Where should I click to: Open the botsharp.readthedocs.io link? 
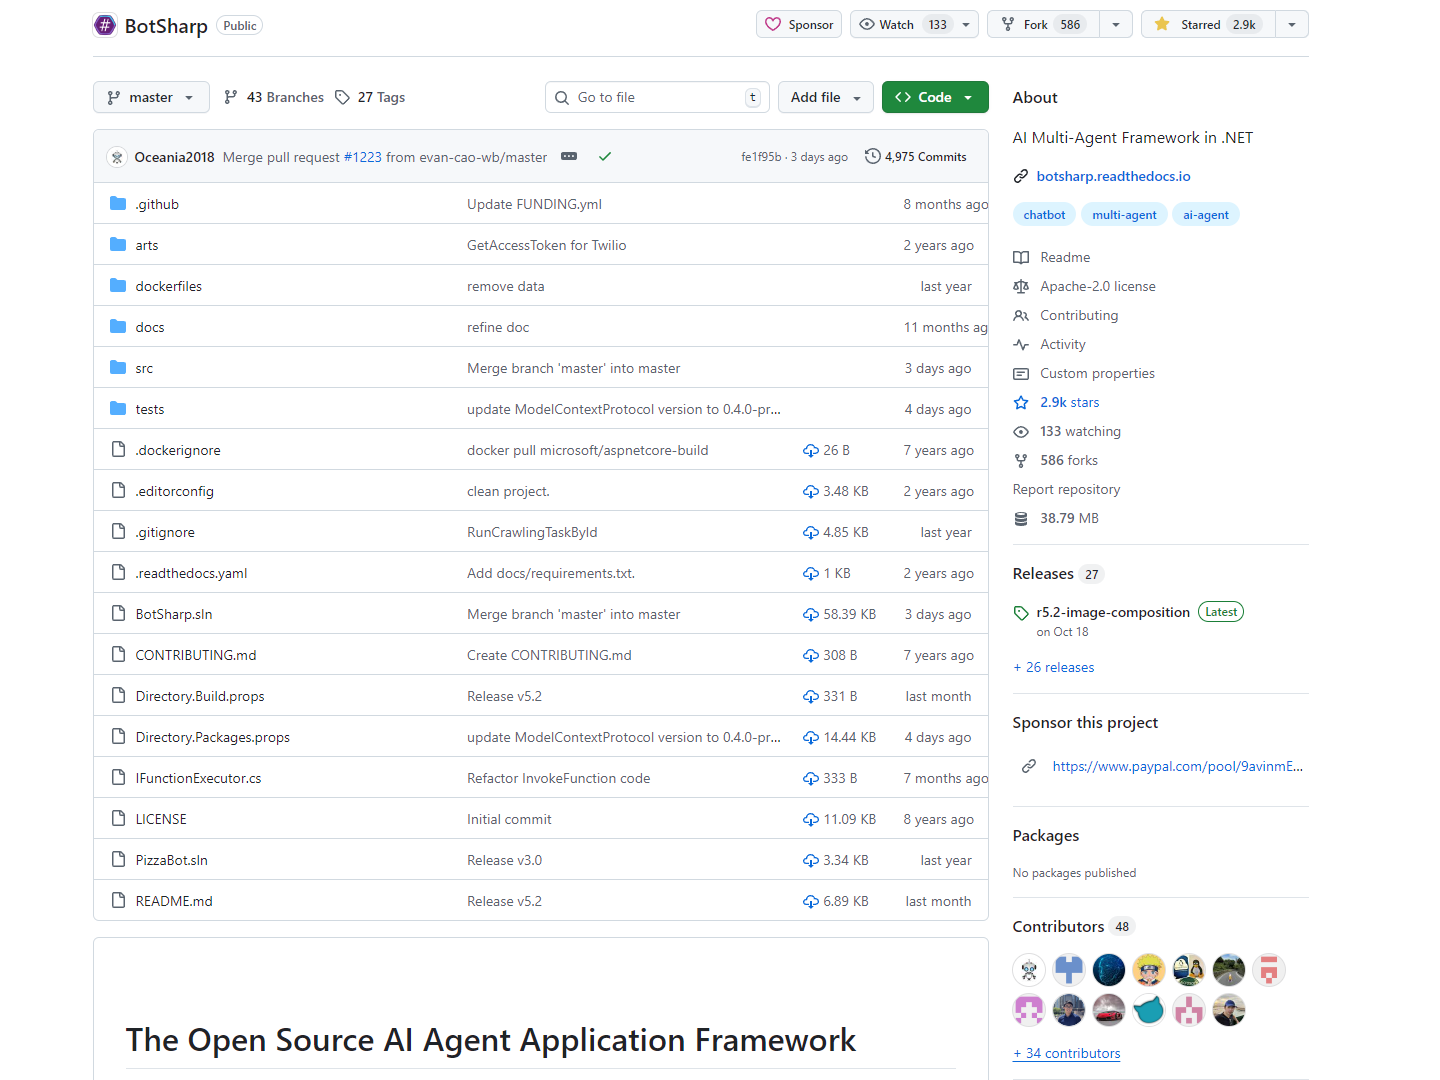pos(1113,177)
